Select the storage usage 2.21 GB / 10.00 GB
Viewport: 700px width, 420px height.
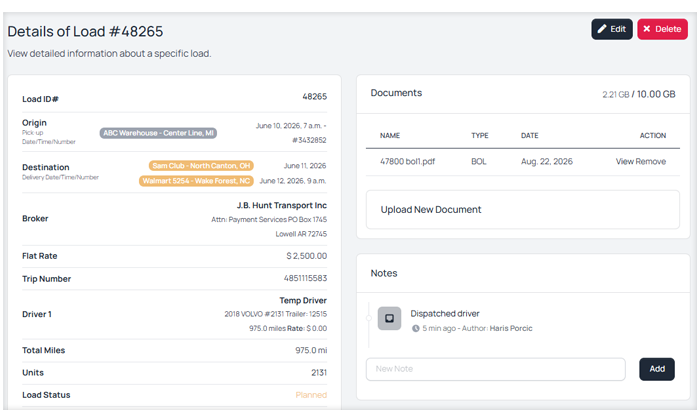coord(638,94)
